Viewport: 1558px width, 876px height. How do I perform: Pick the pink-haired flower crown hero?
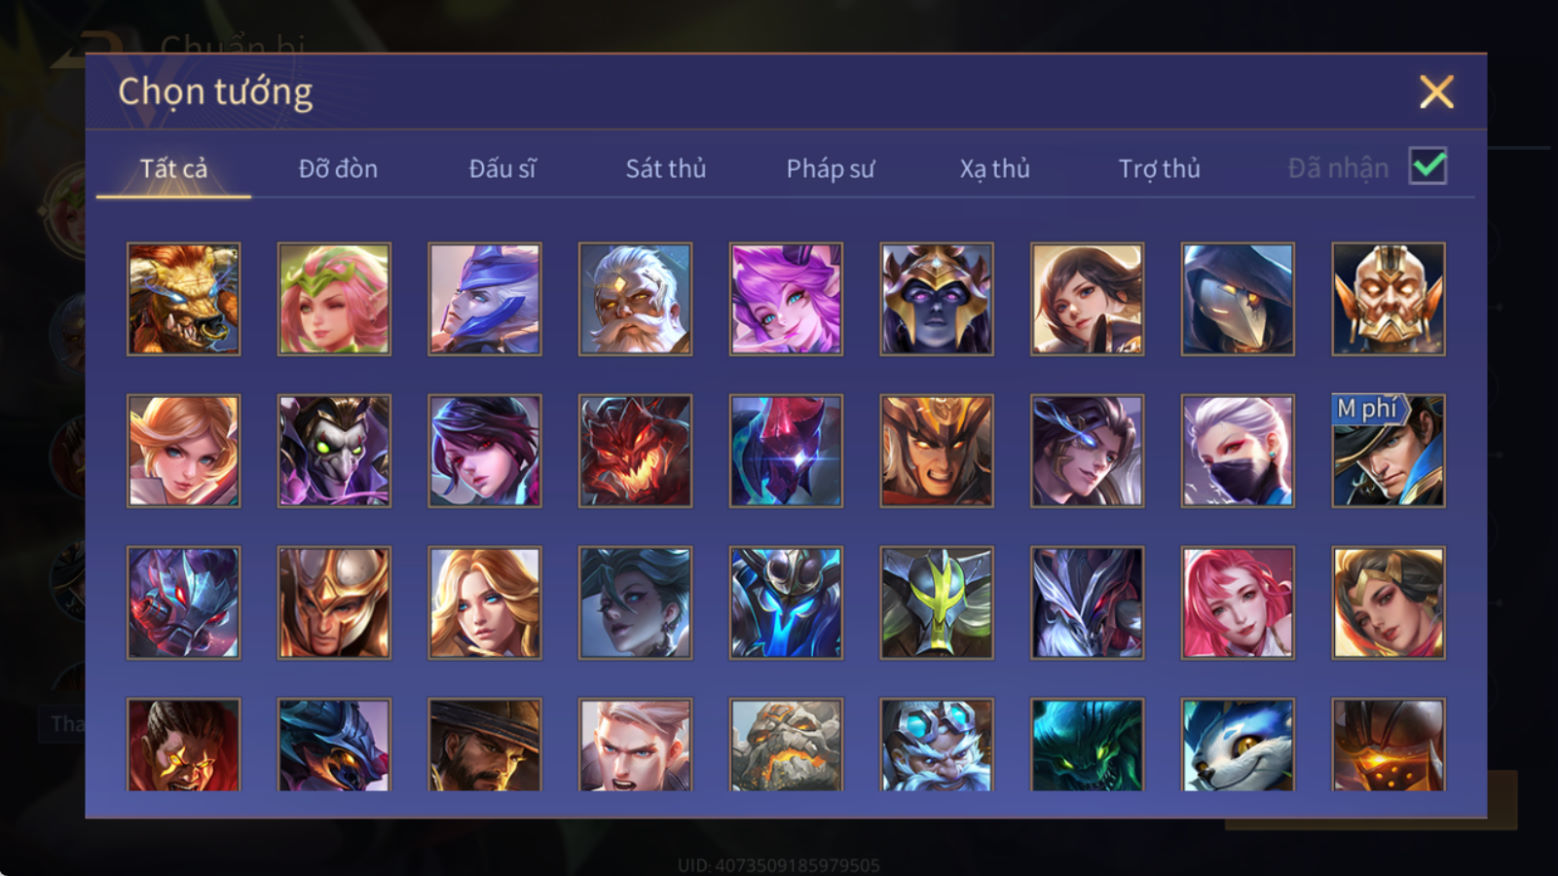[334, 299]
